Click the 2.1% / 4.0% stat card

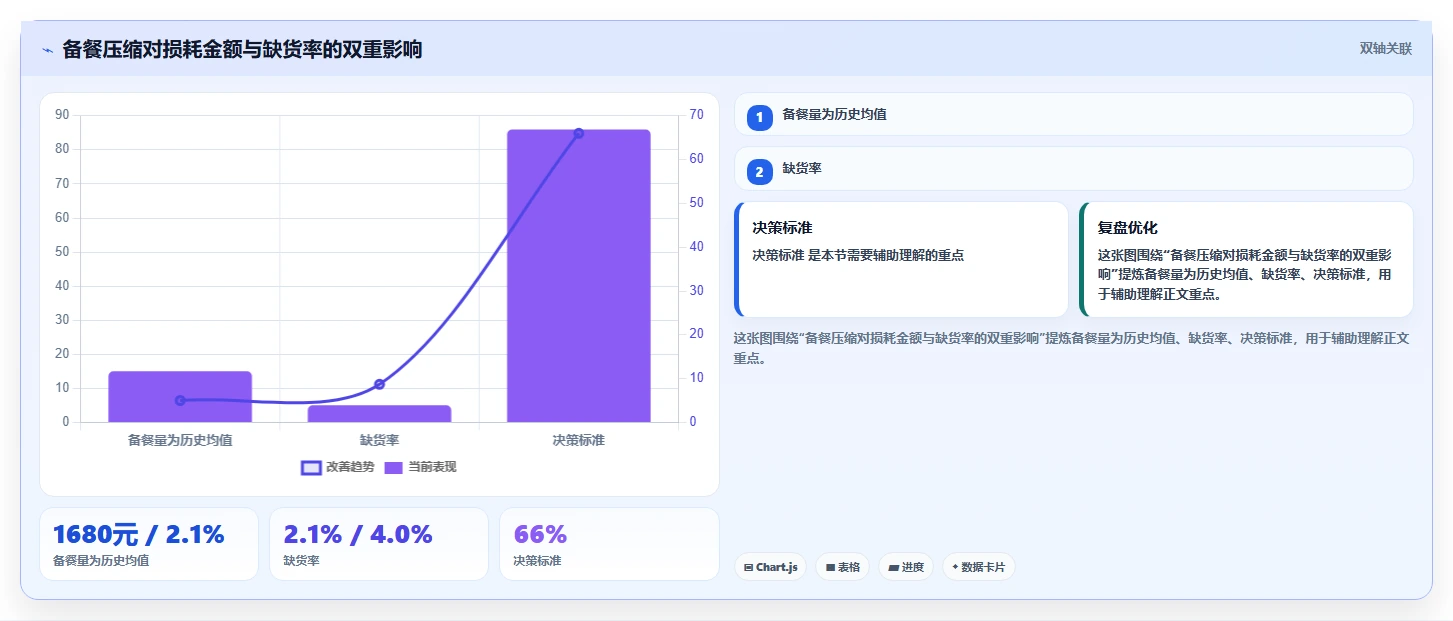click(379, 544)
